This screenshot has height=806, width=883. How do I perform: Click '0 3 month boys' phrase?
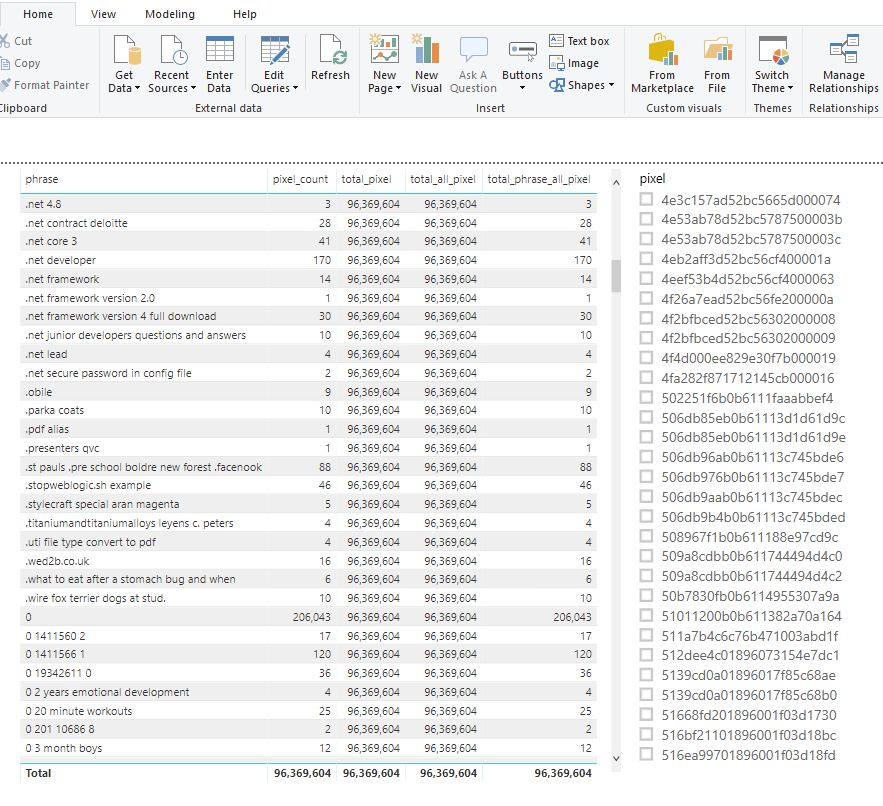pos(64,748)
